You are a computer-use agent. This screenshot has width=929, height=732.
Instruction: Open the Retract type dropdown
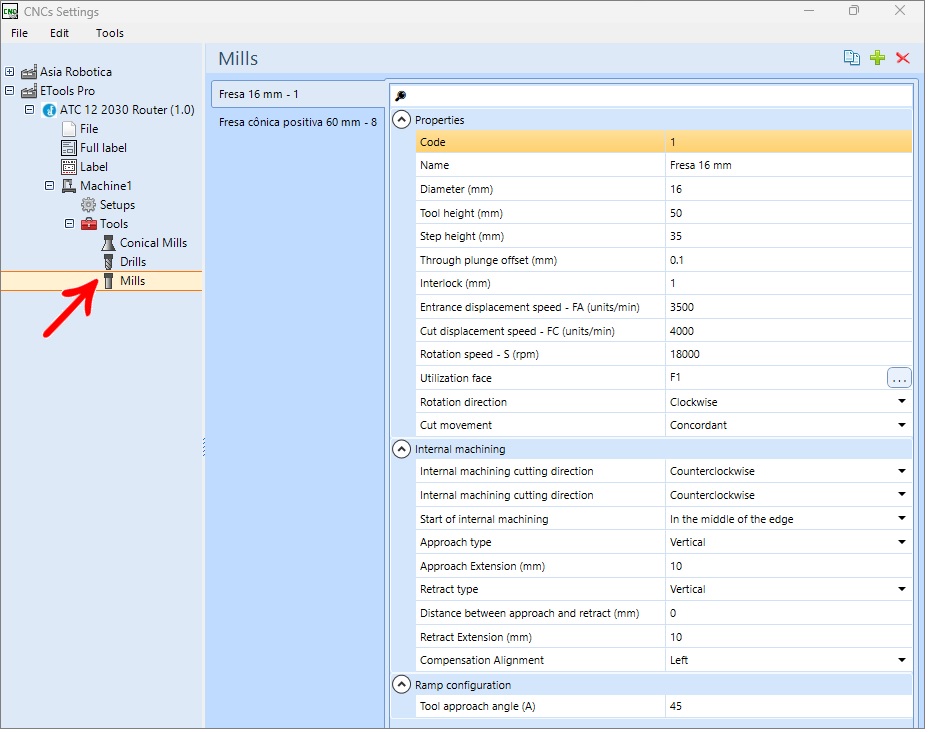pos(901,589)
